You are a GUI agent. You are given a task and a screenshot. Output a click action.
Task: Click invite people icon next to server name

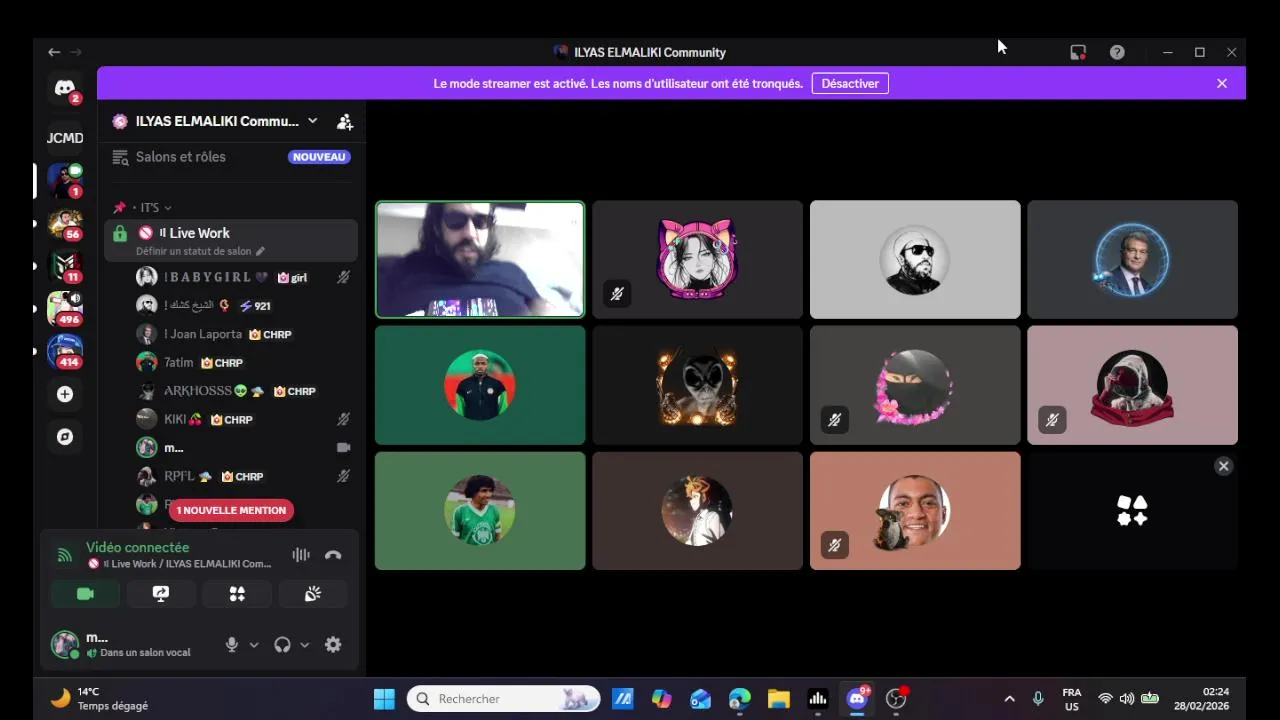tap(345, 122)
